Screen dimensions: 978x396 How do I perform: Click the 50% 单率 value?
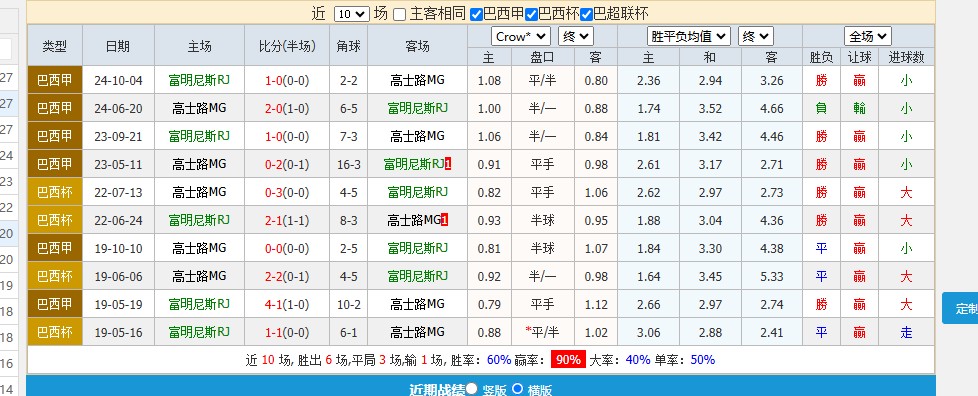tap(703, 360)
